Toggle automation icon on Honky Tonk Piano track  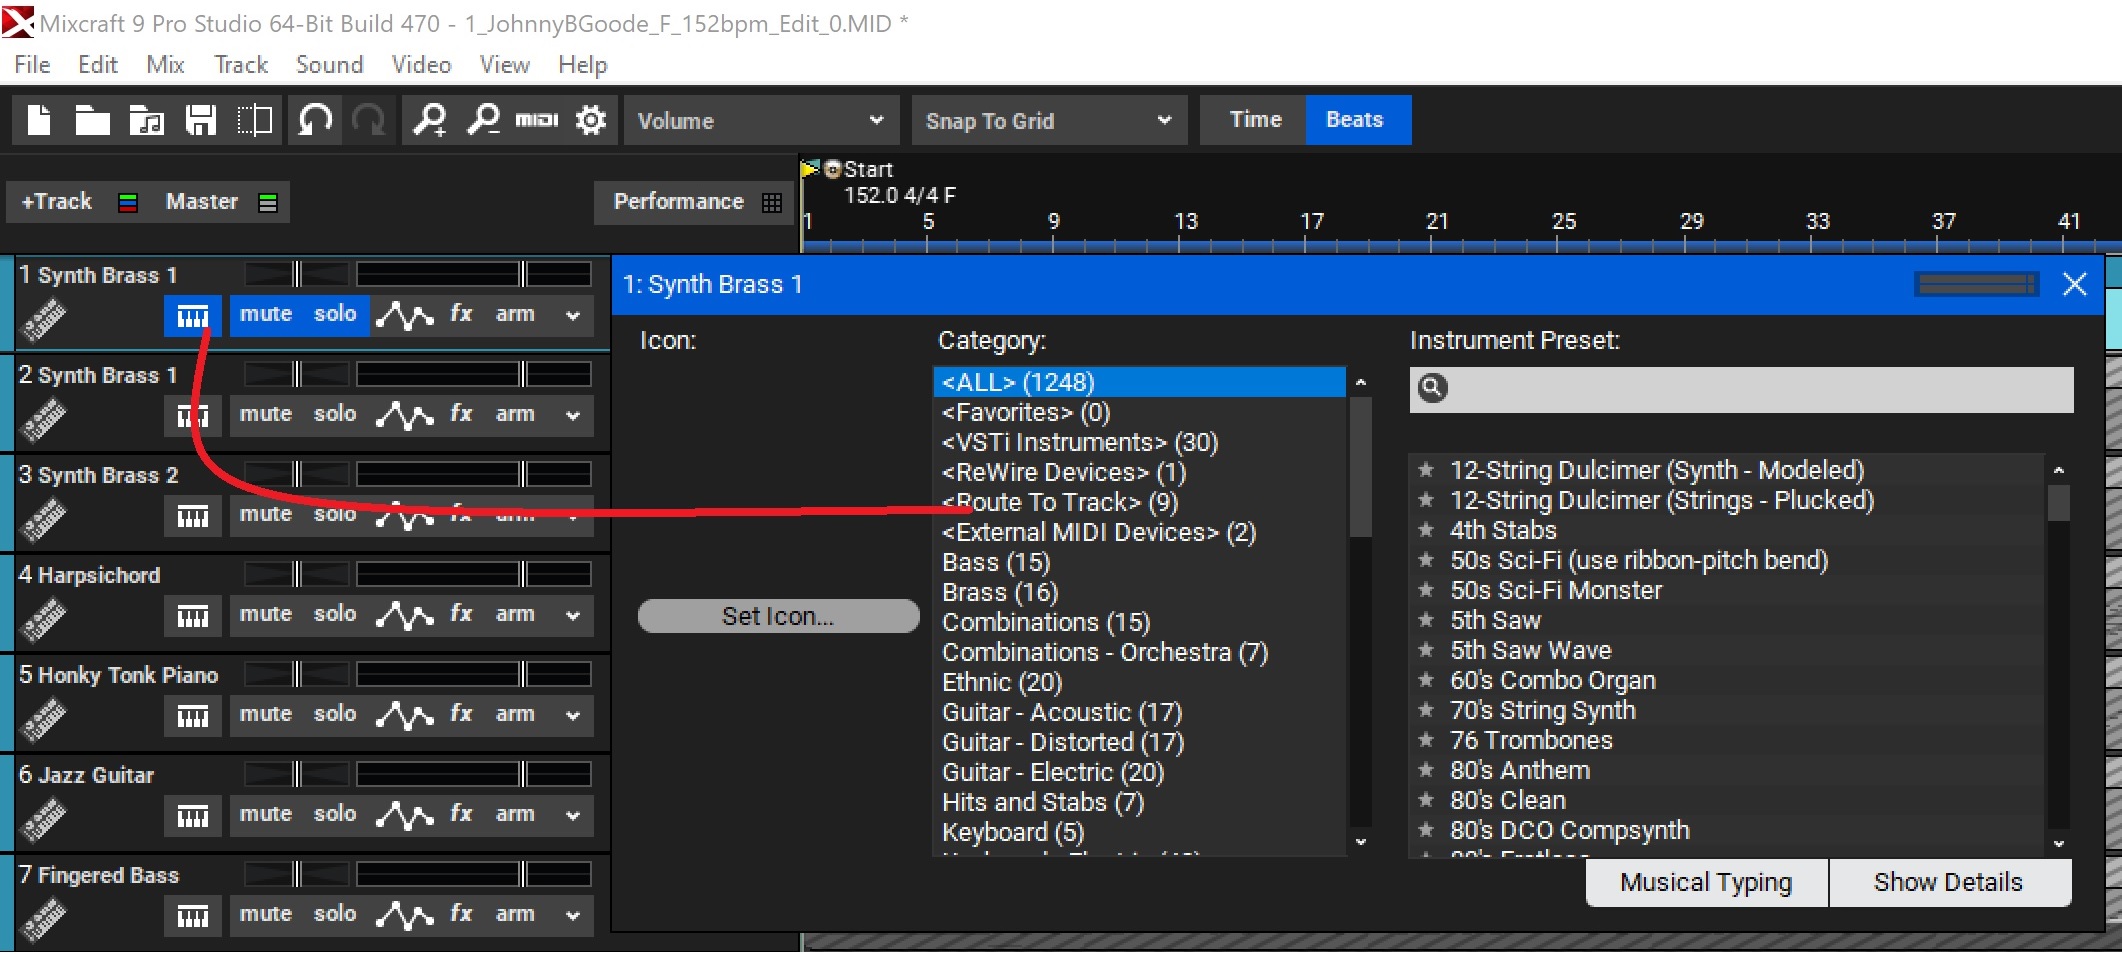click(404, 715)
